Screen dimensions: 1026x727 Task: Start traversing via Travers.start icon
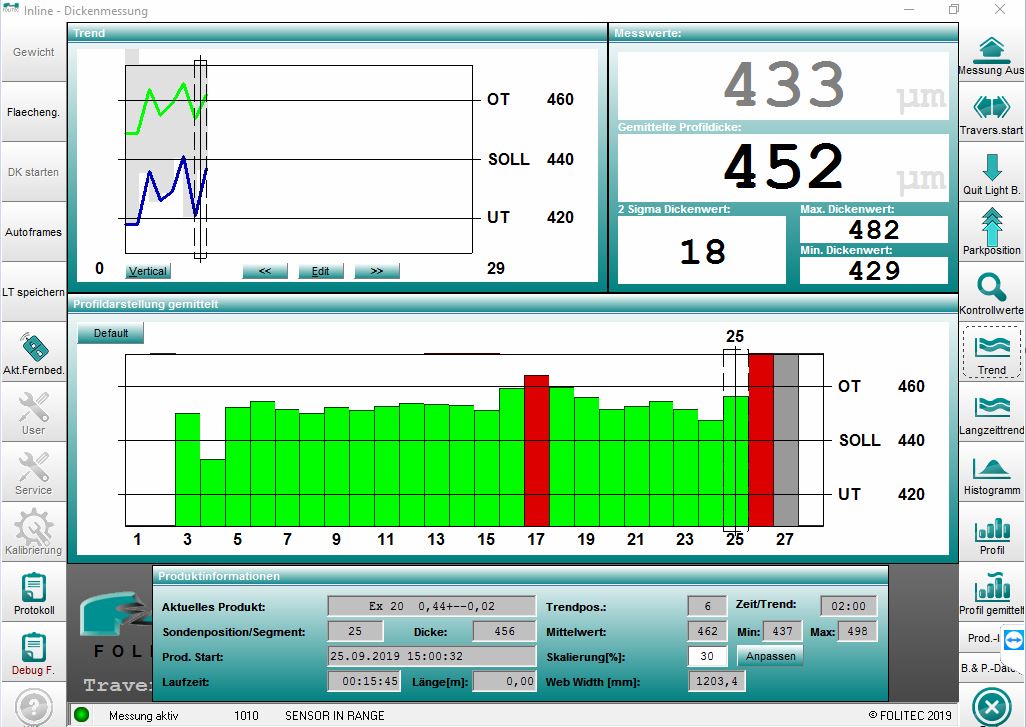pyautogui.click(x=991, y=113)
